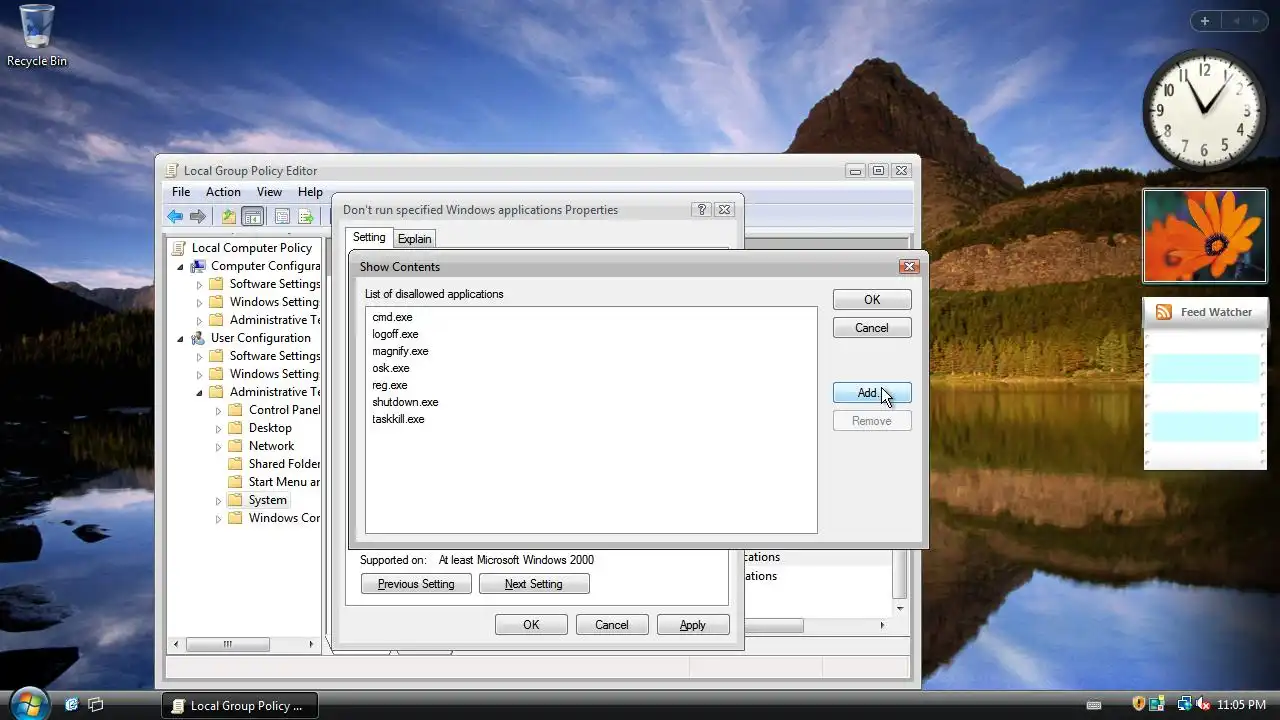Confirm Show Contents with OK
This screenshot has width=1280, height=720.
(x=872, y=300)
